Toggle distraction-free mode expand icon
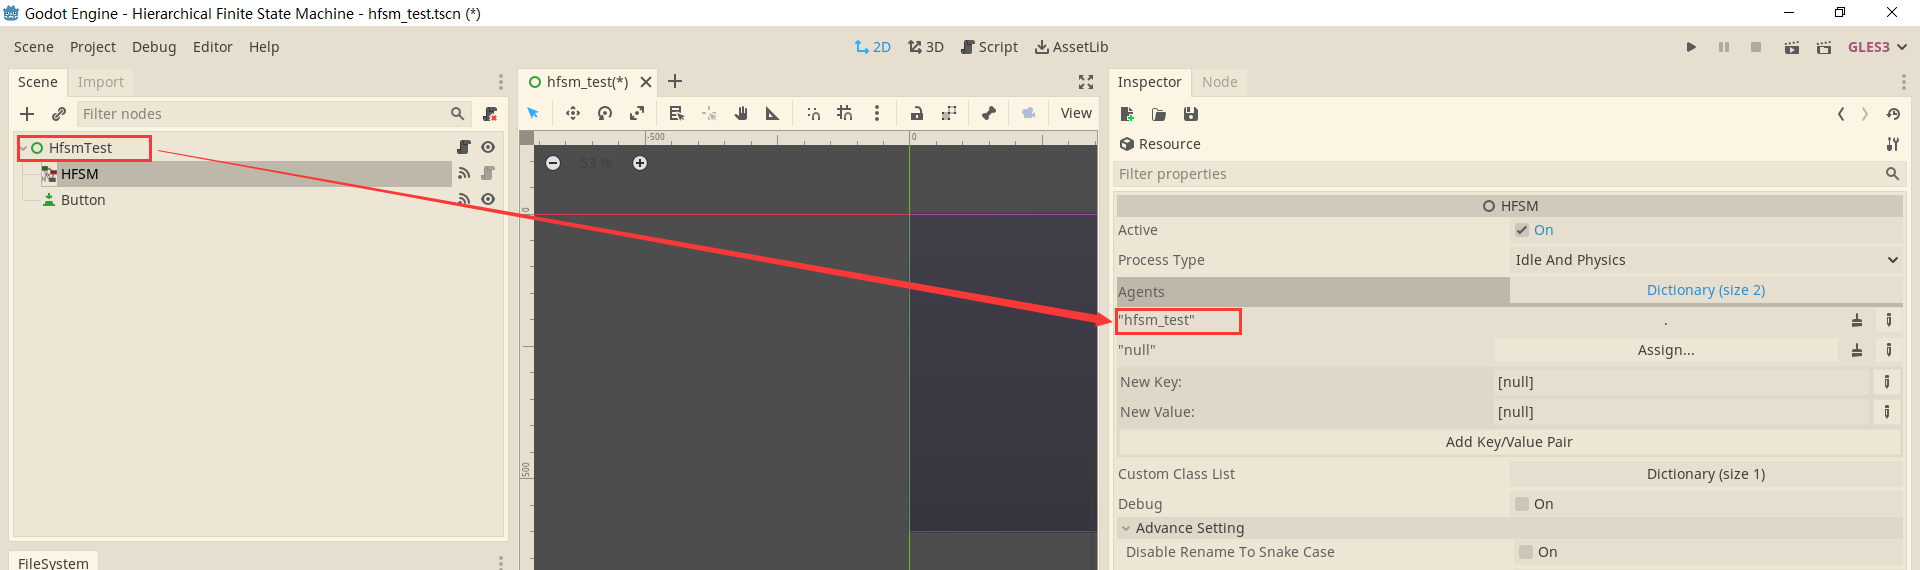 [1086, 82]
